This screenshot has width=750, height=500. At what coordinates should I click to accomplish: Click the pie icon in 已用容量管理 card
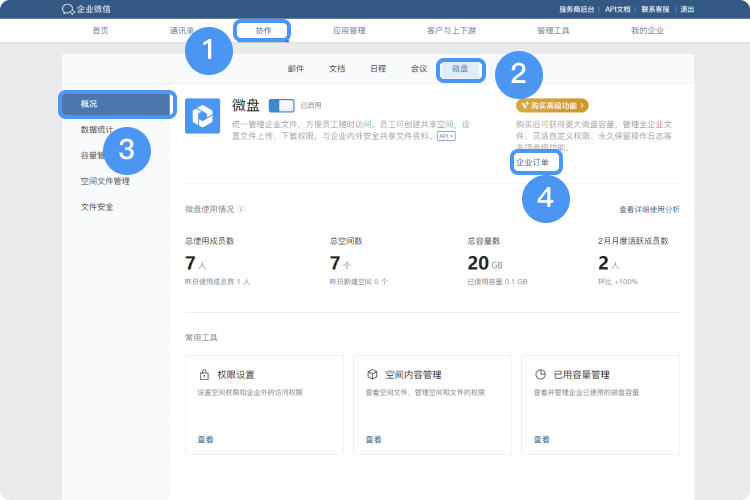click(x=540, y=374)
